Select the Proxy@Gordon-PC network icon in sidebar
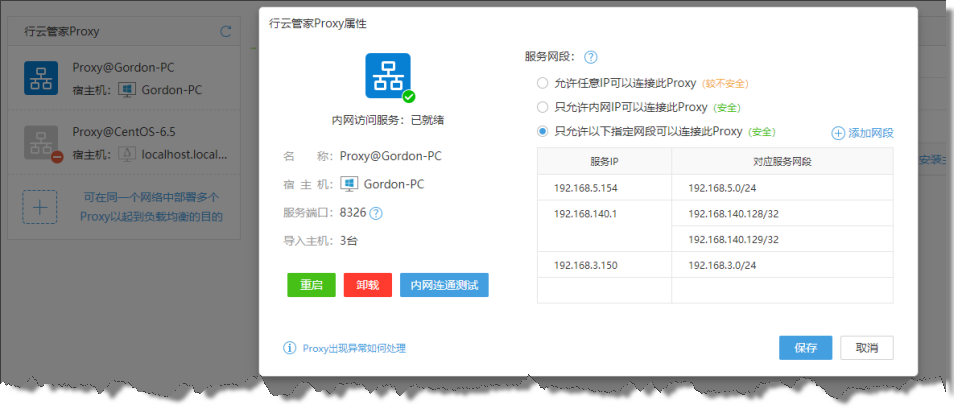 41,79
